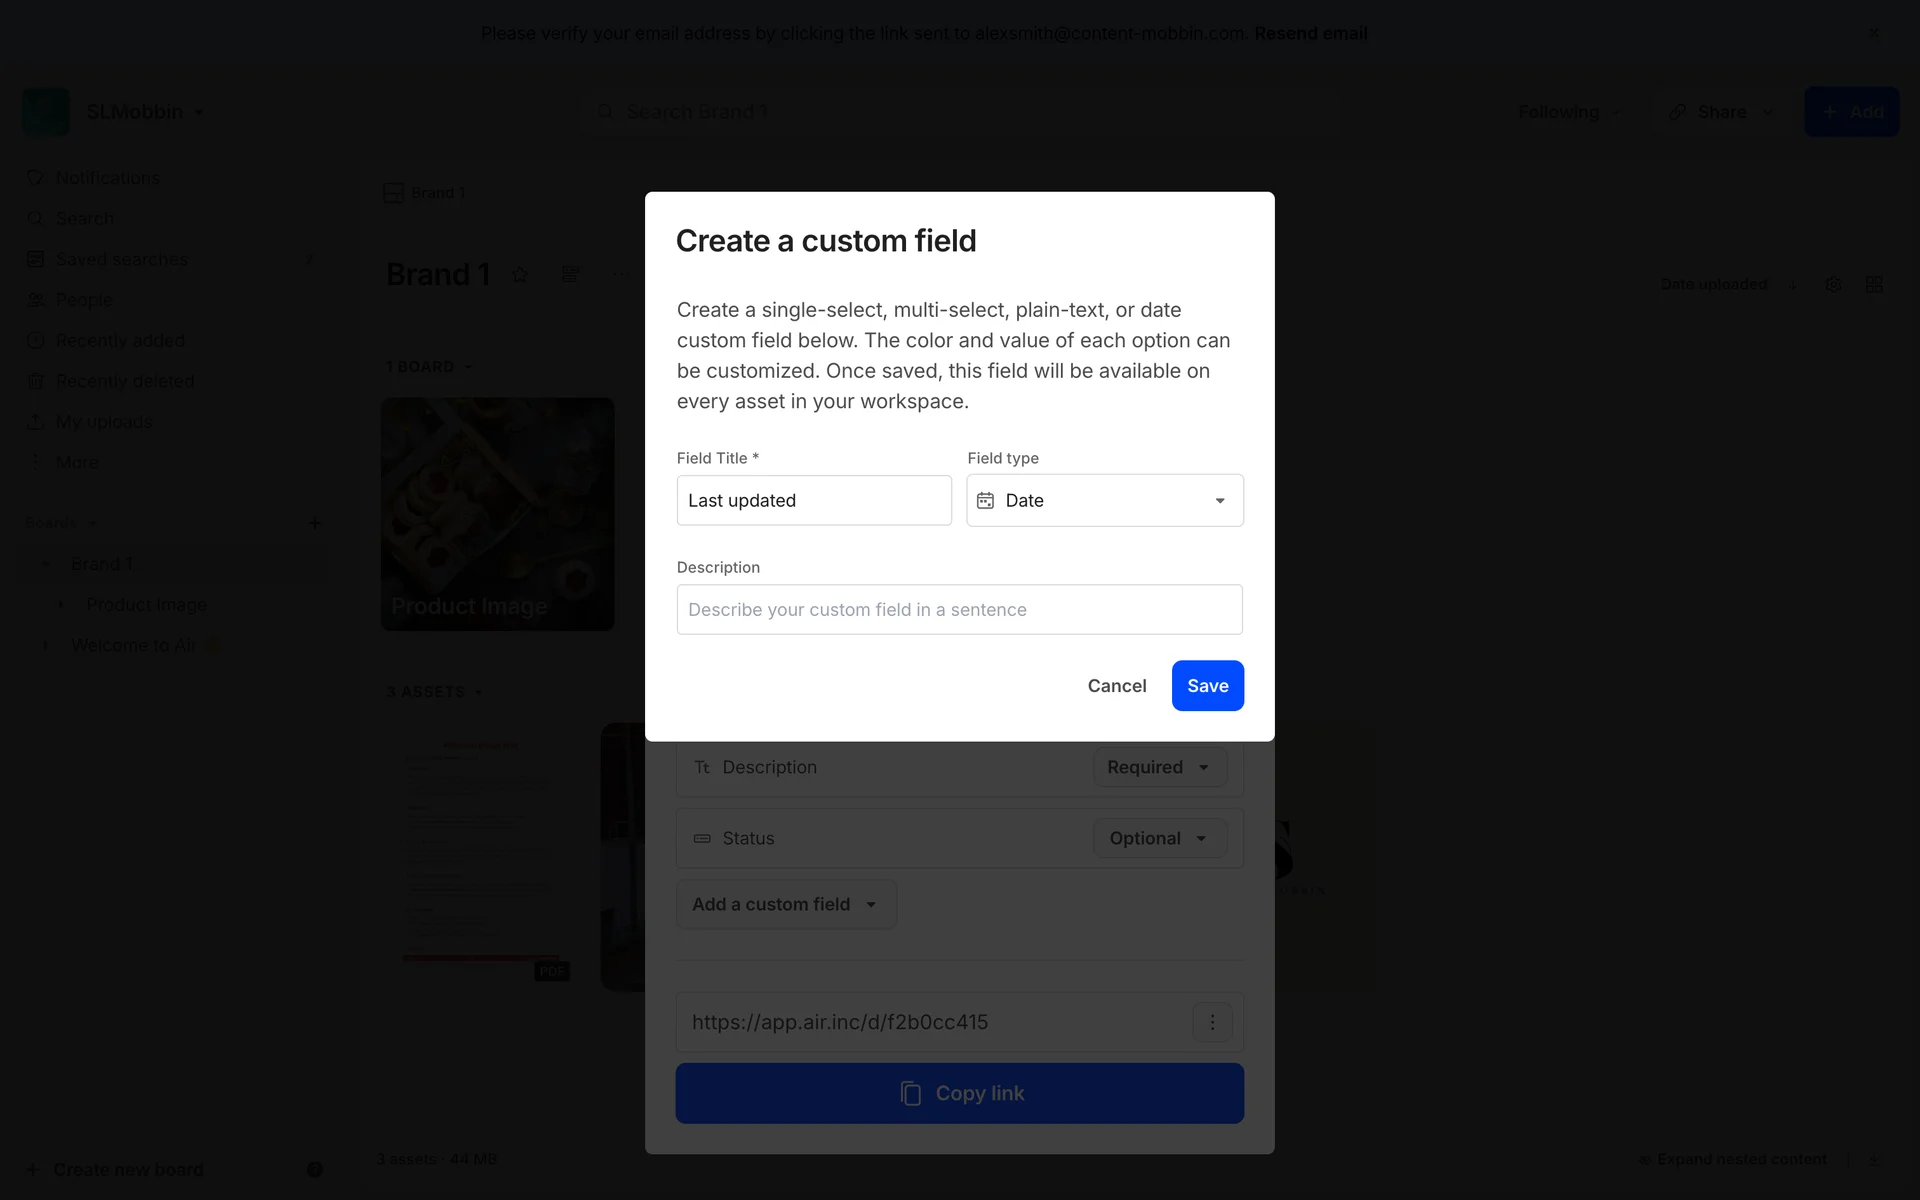Resend the verification email
1920x1200 pixels.
click(1310, 33)
